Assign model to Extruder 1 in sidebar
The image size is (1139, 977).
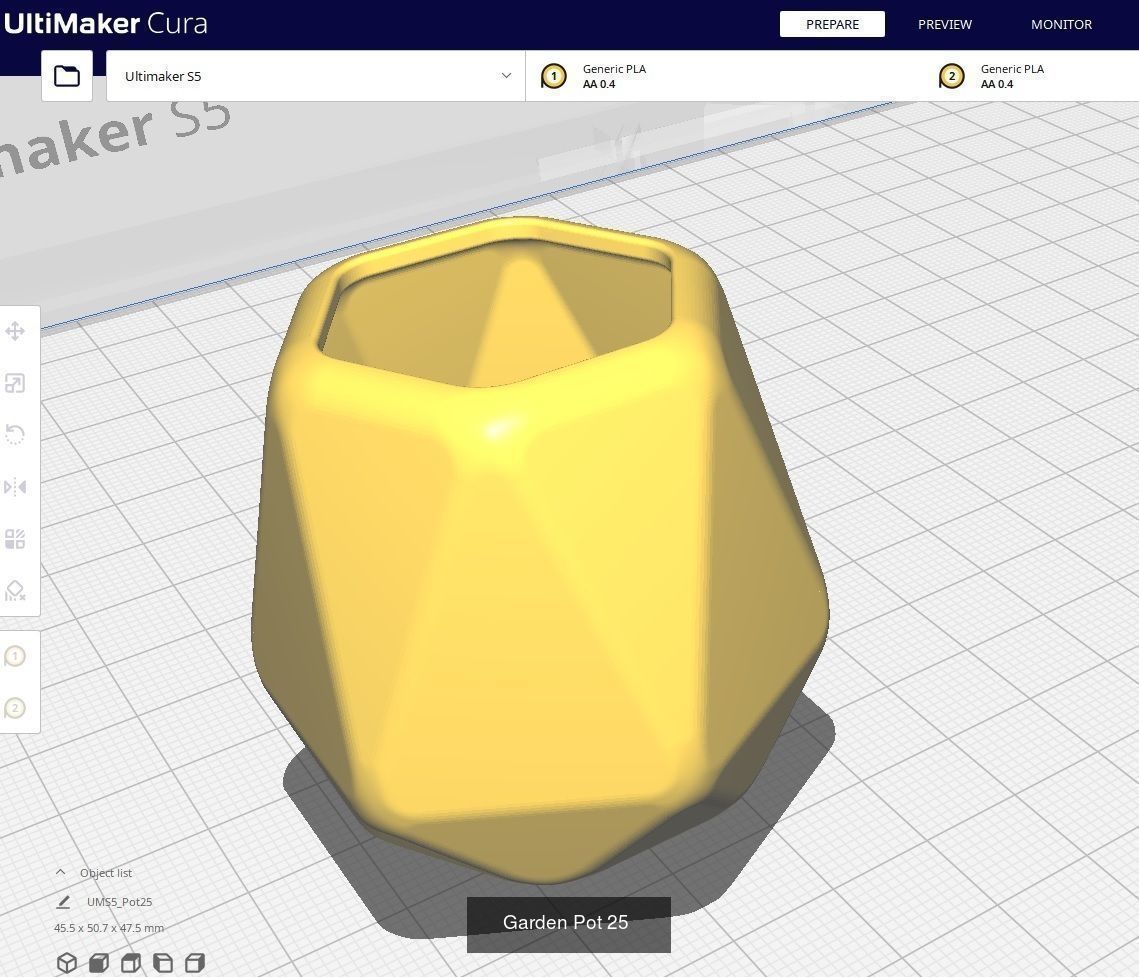[15, 657]
